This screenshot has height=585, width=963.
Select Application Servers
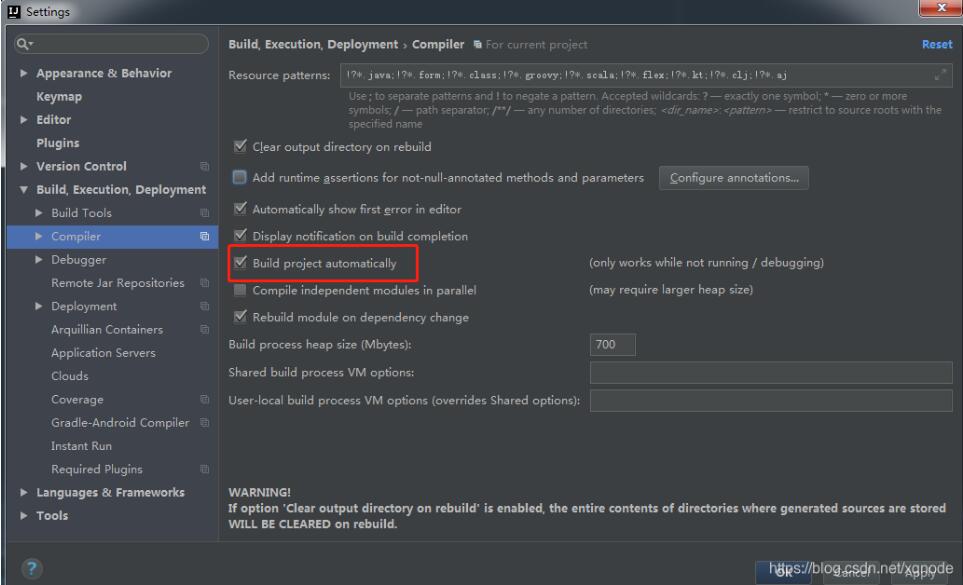pos(103,353)
